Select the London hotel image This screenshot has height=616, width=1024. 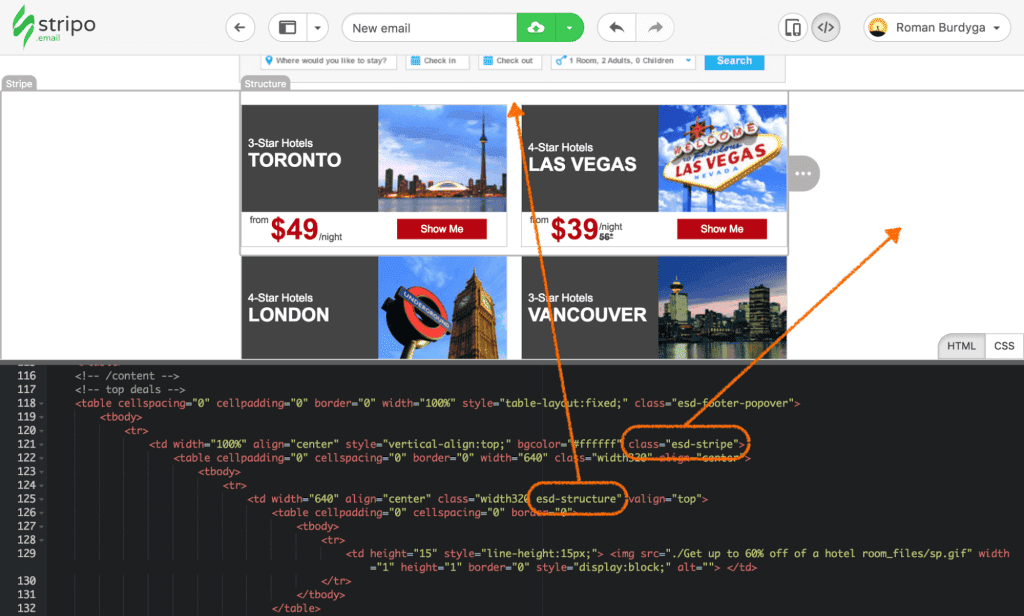pyautogui.click(x=442, y=307)
